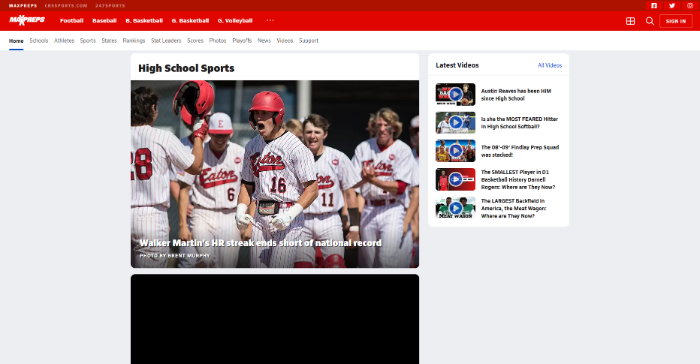
Task: Open the Instagram icon in top bar
Action: click(690, 5)
